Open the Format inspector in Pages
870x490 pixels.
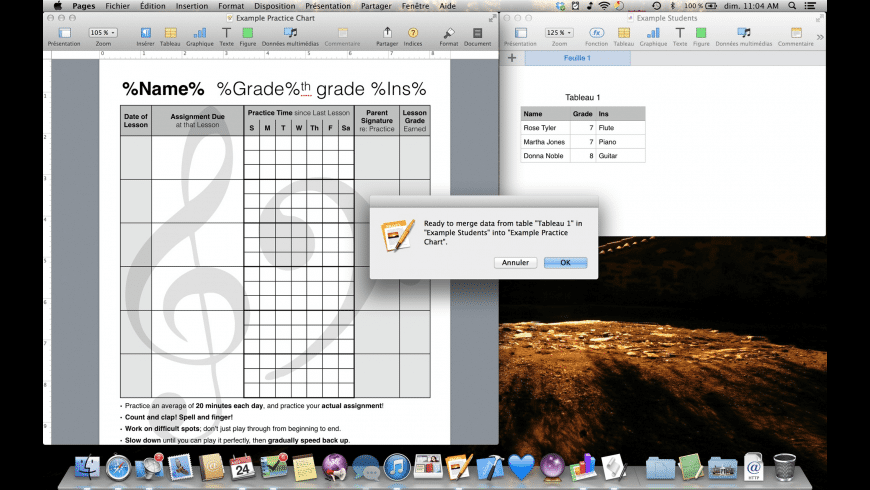coord(449,34)
